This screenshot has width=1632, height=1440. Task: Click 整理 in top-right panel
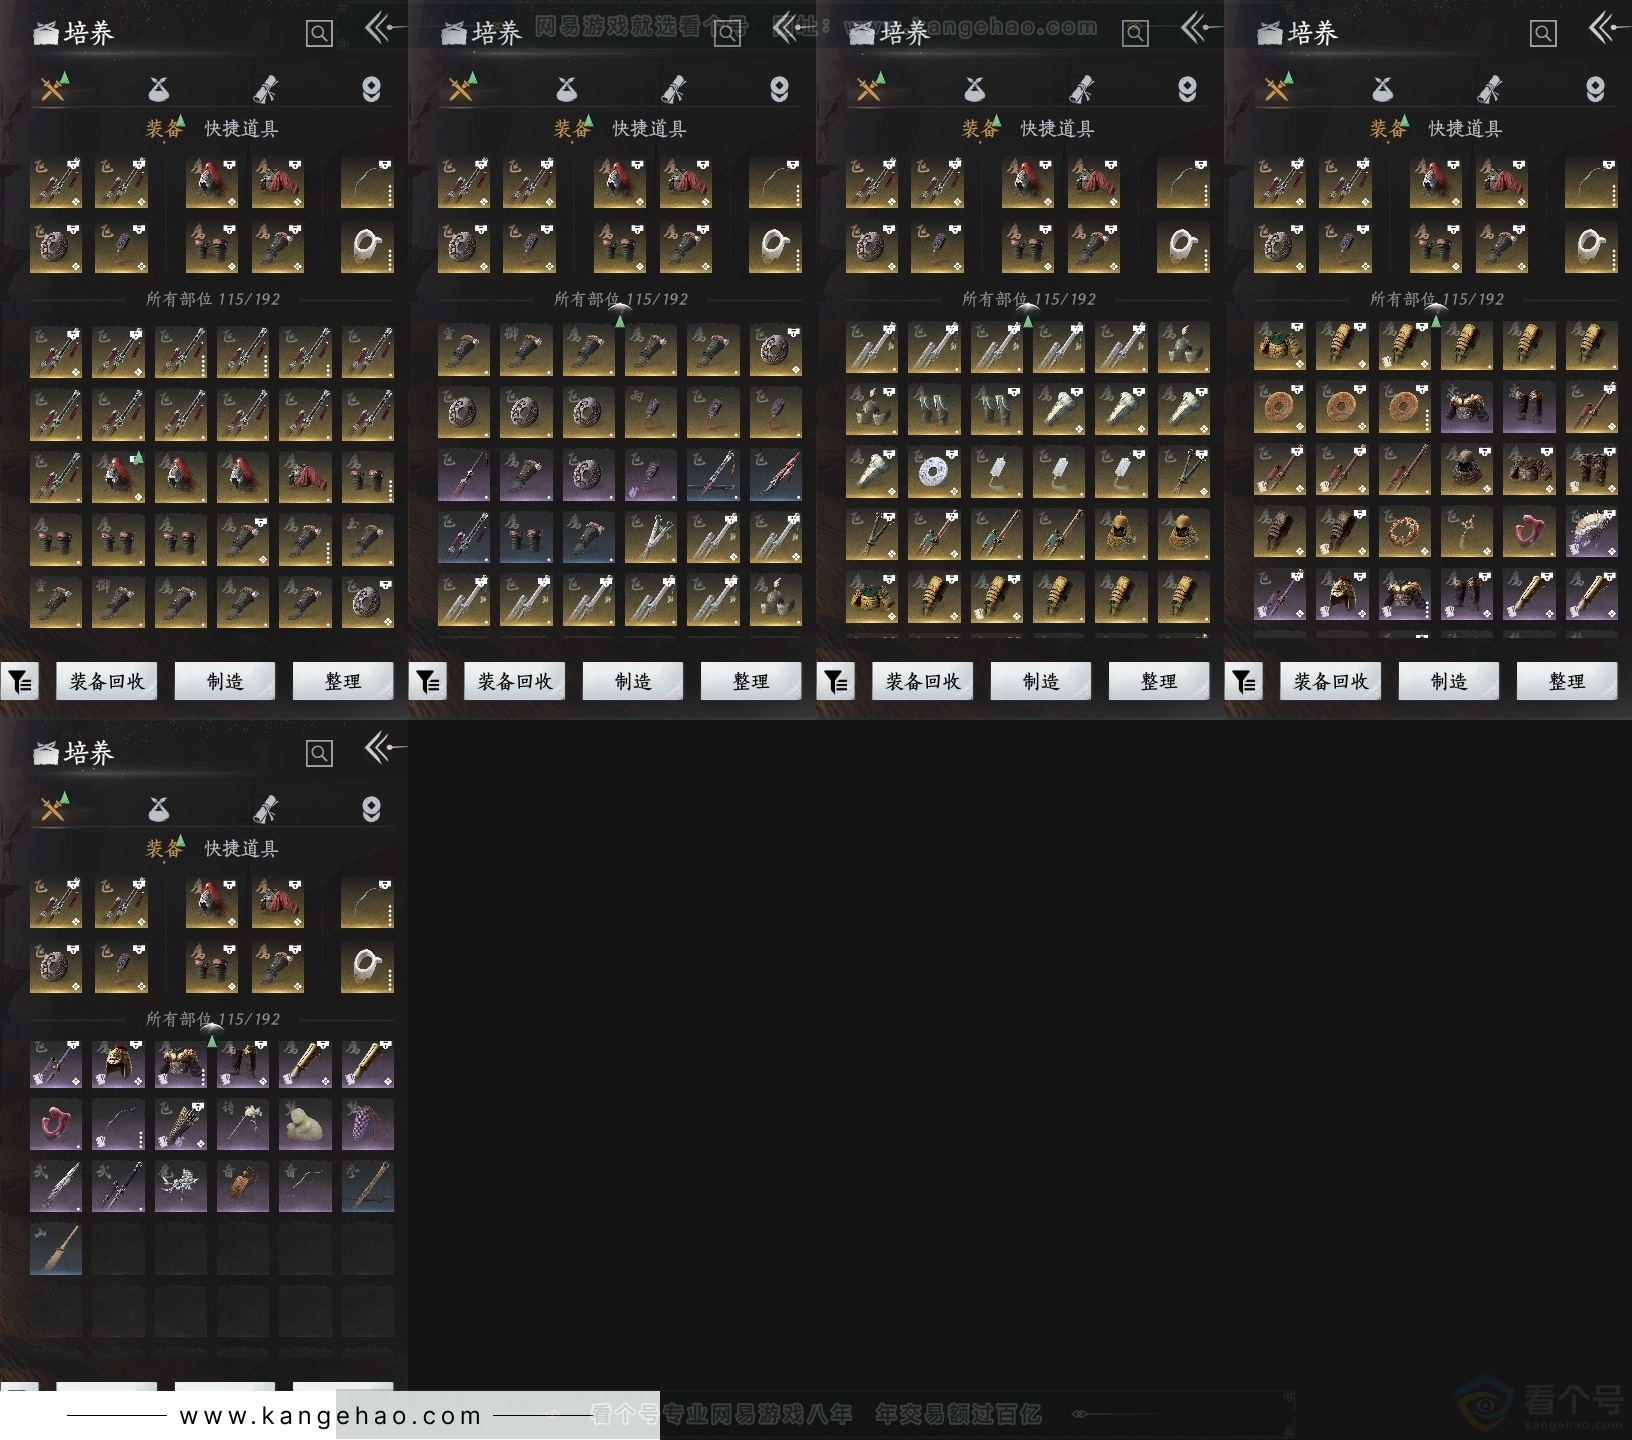(1567, 682)
